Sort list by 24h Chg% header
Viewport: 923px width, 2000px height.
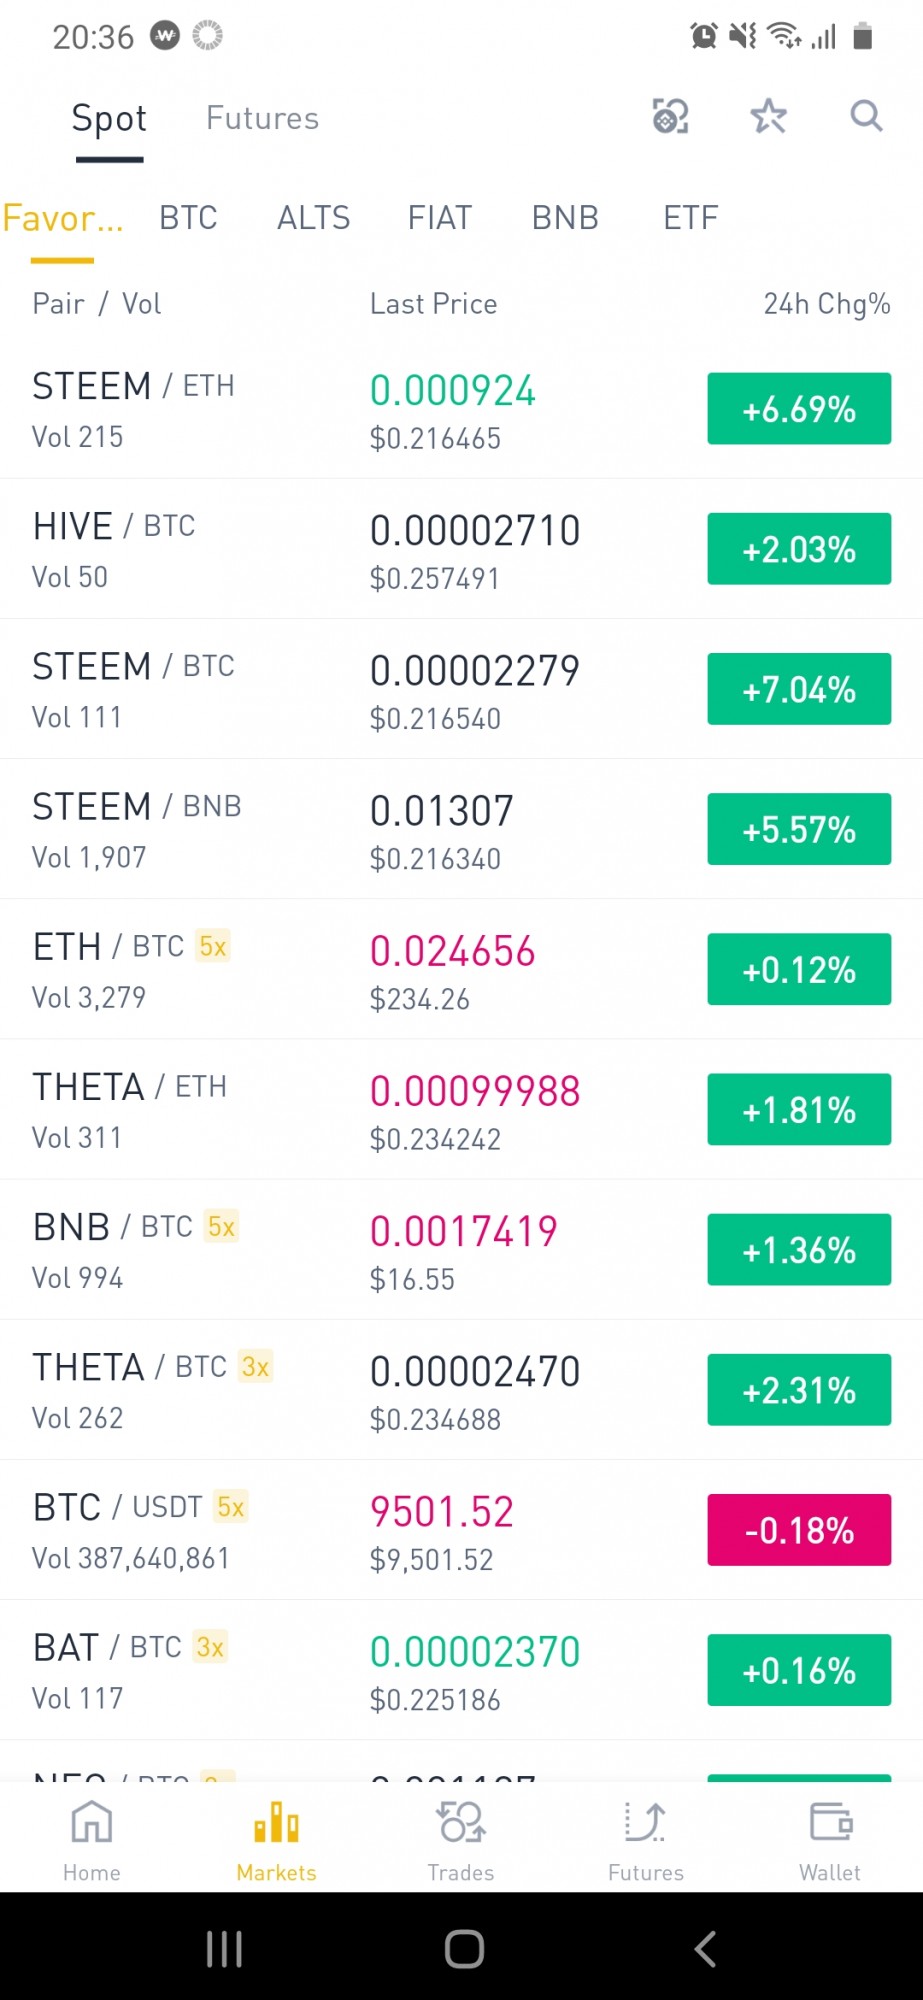click(827, 304)
